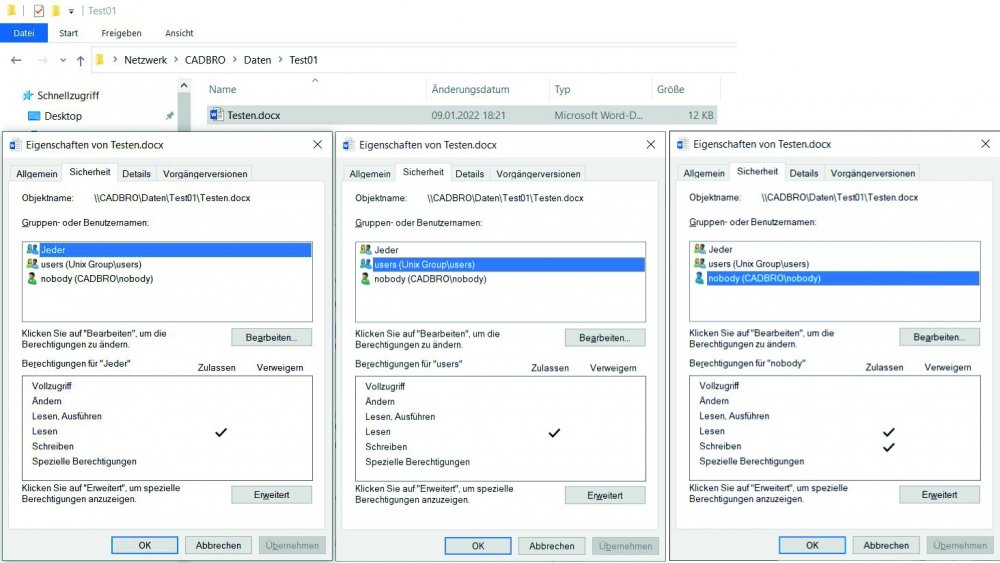Click CADBRO in the address path

coord(205,60)
